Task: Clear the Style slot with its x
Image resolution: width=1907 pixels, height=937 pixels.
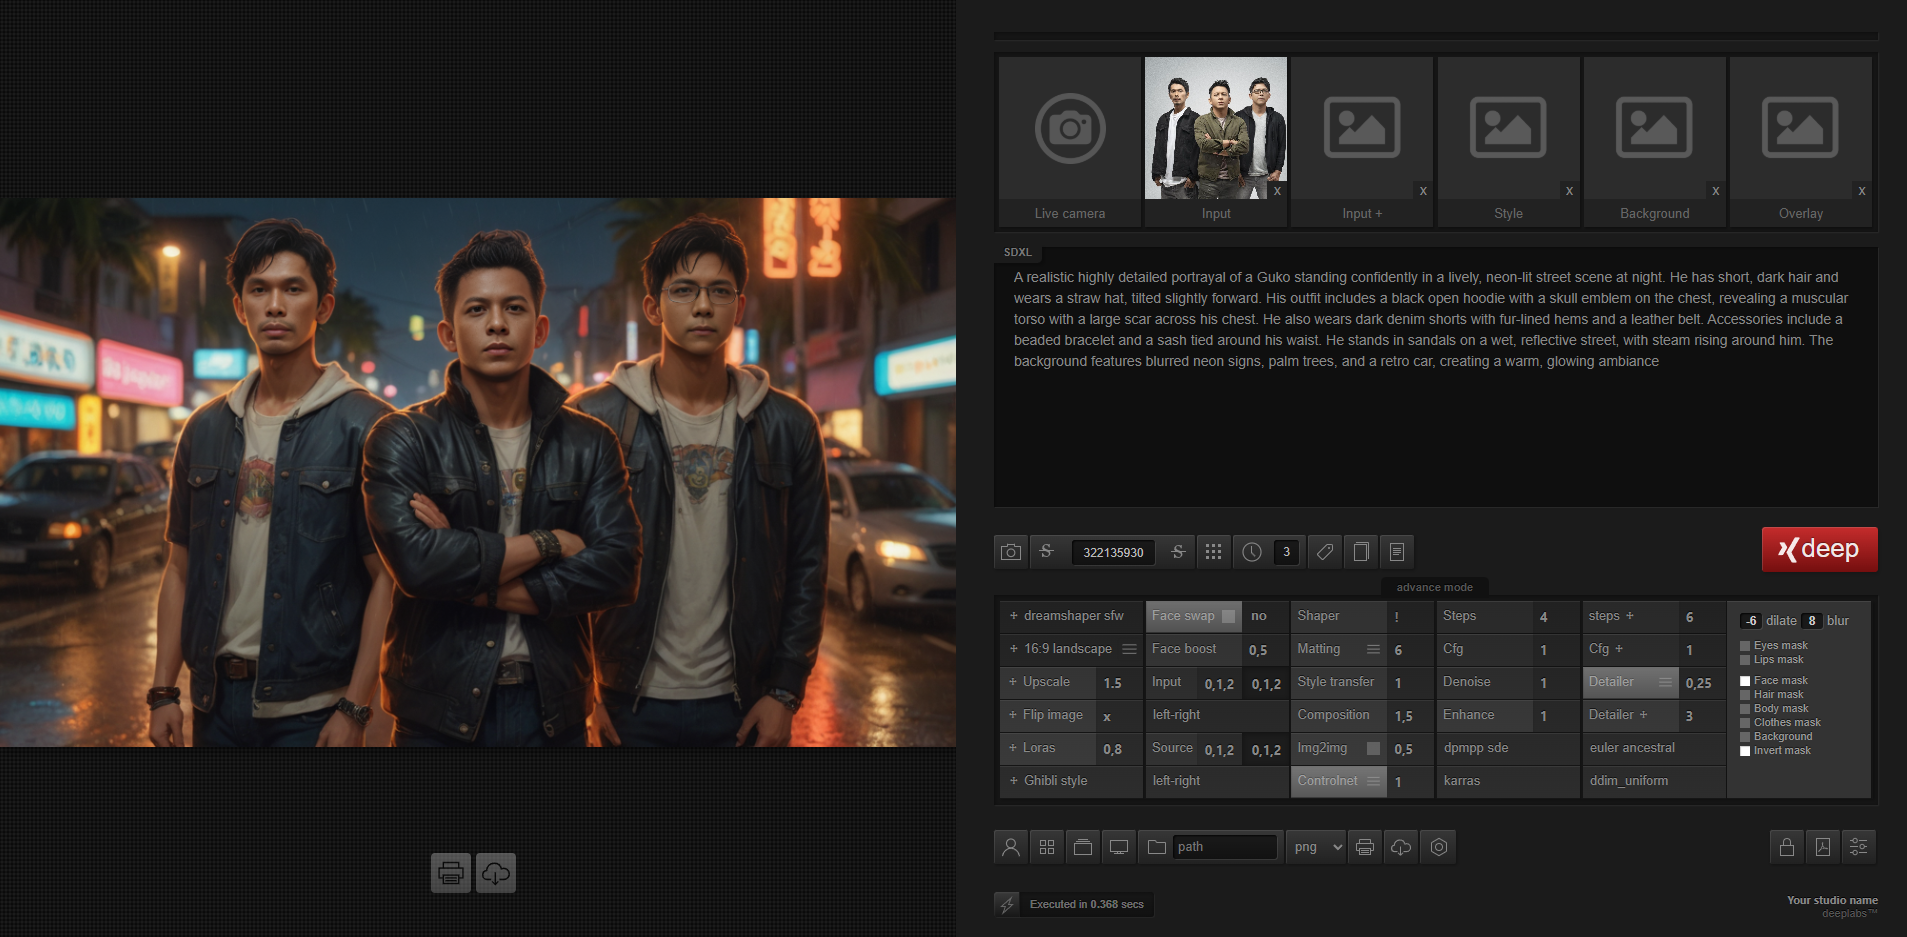Action: [1569, 191]
